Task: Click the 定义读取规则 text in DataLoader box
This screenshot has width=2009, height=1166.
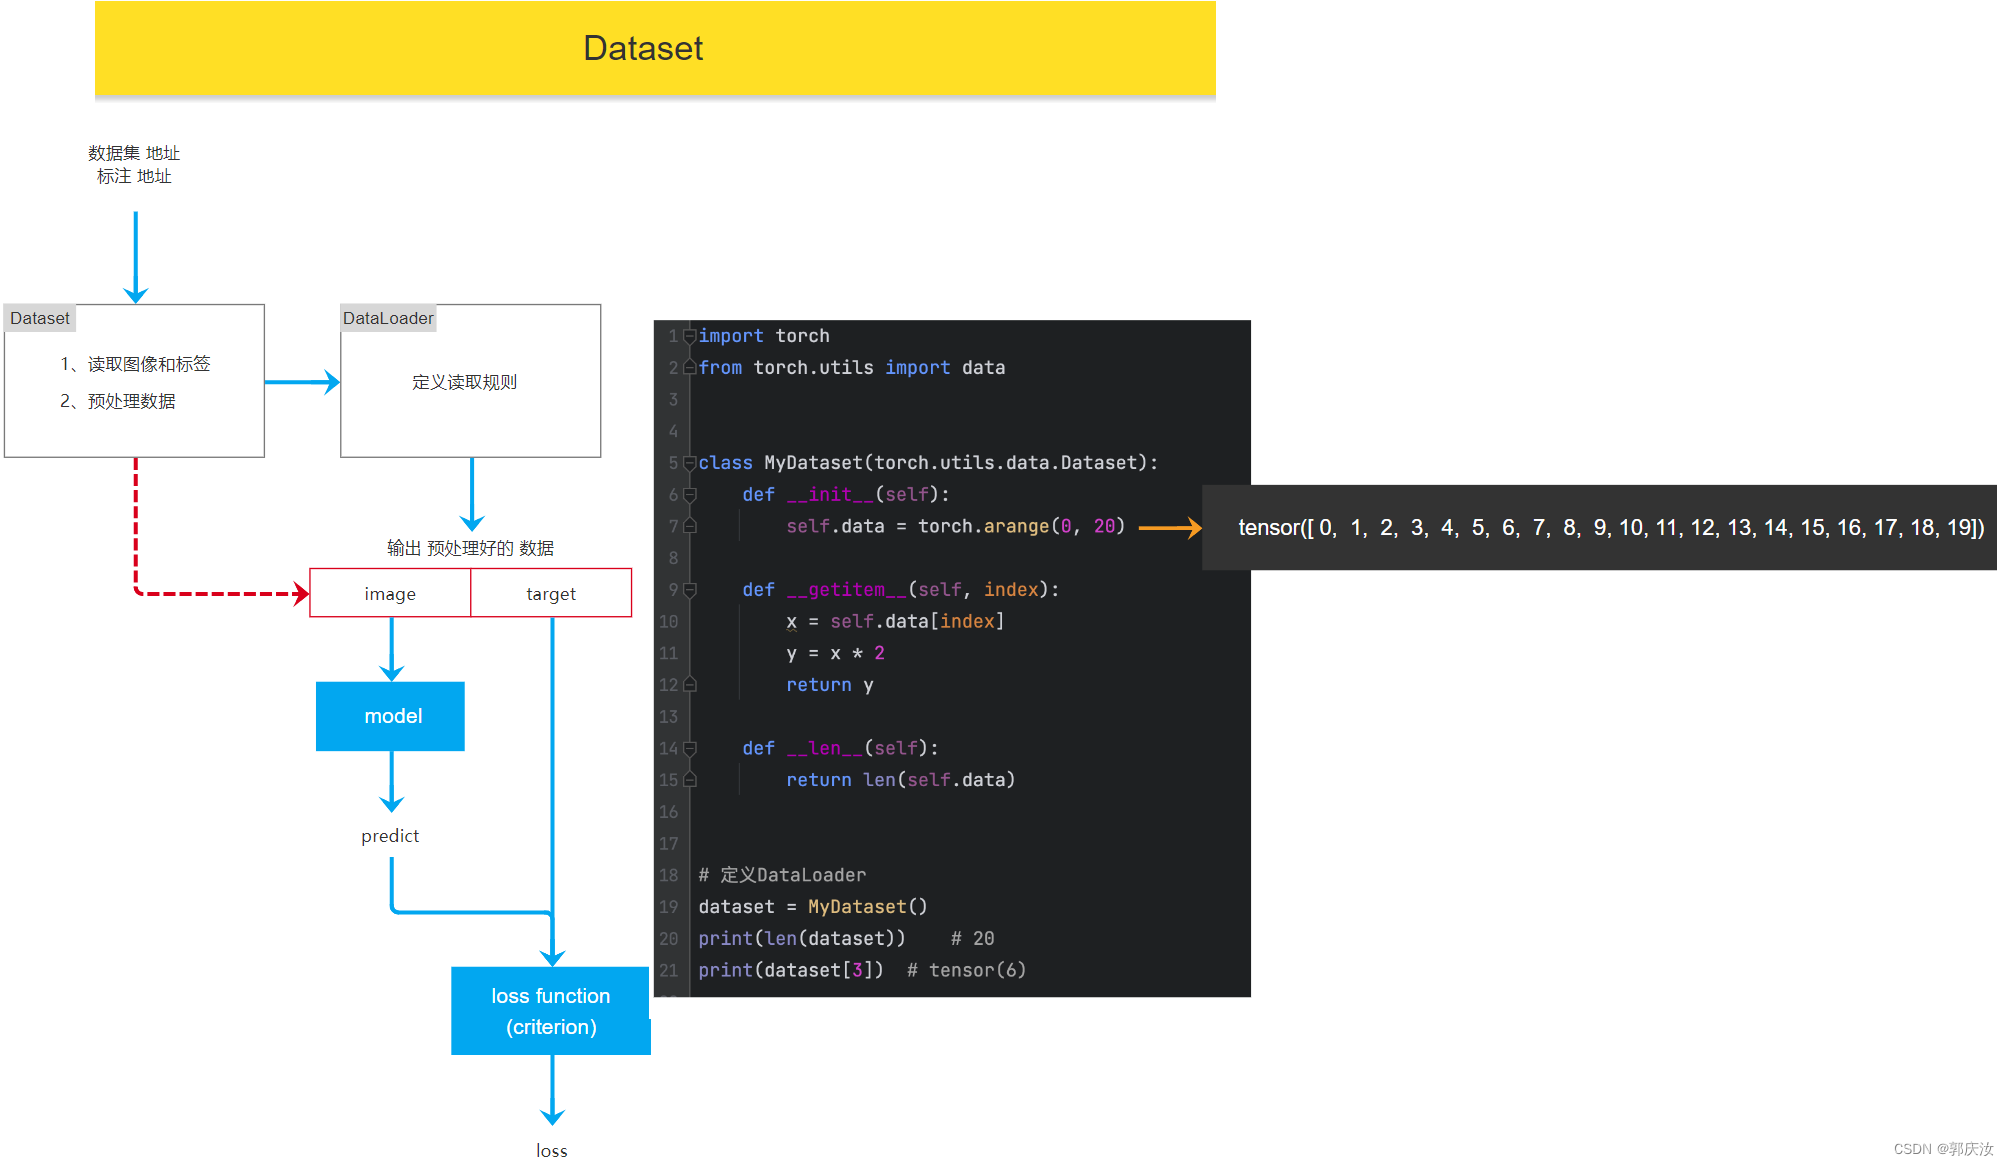Action: point(465,382)
